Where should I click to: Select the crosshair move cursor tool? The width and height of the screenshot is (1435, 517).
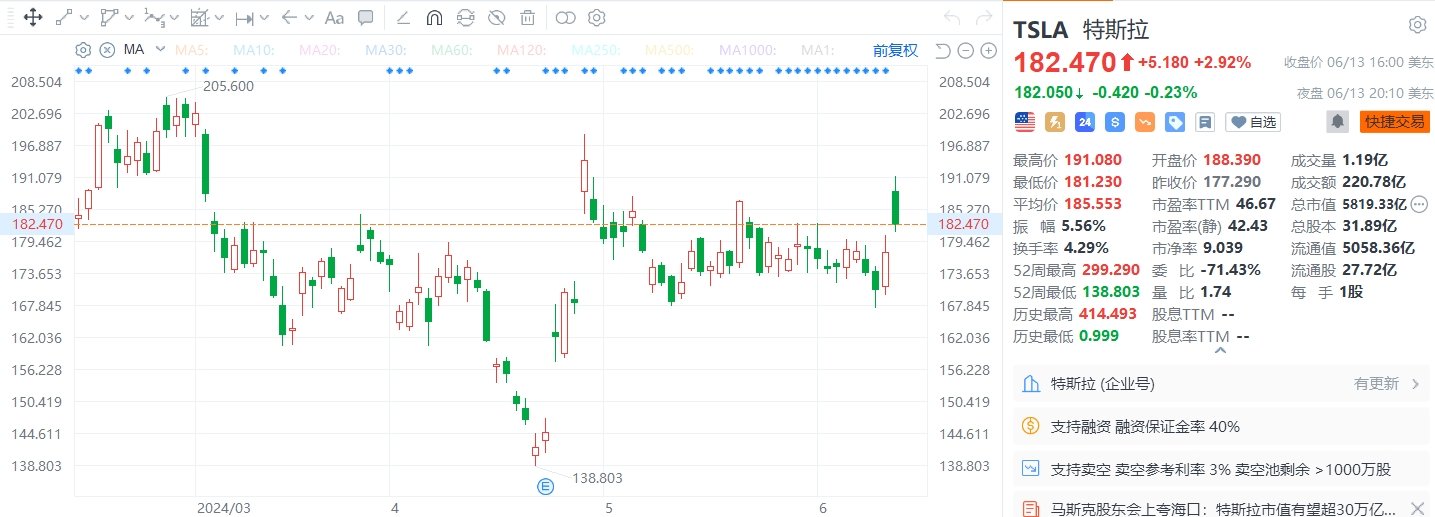pos(32,17)
